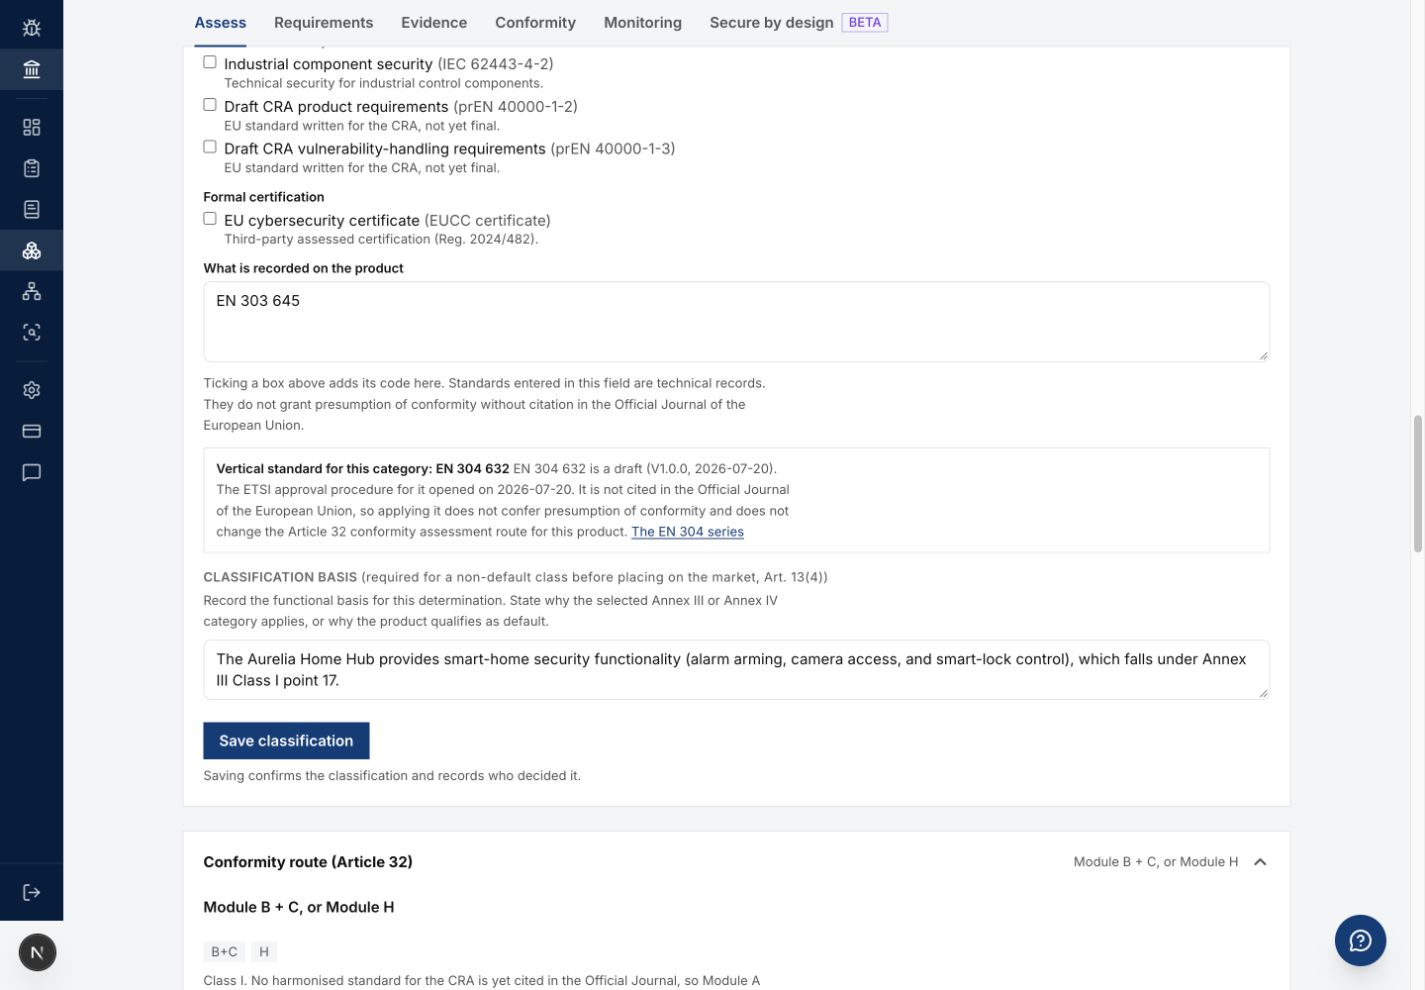This screenshot has width=1425, height=990.
Task: Open the clipboard checklist sidebar icon
Action: (x=31, y=168)
